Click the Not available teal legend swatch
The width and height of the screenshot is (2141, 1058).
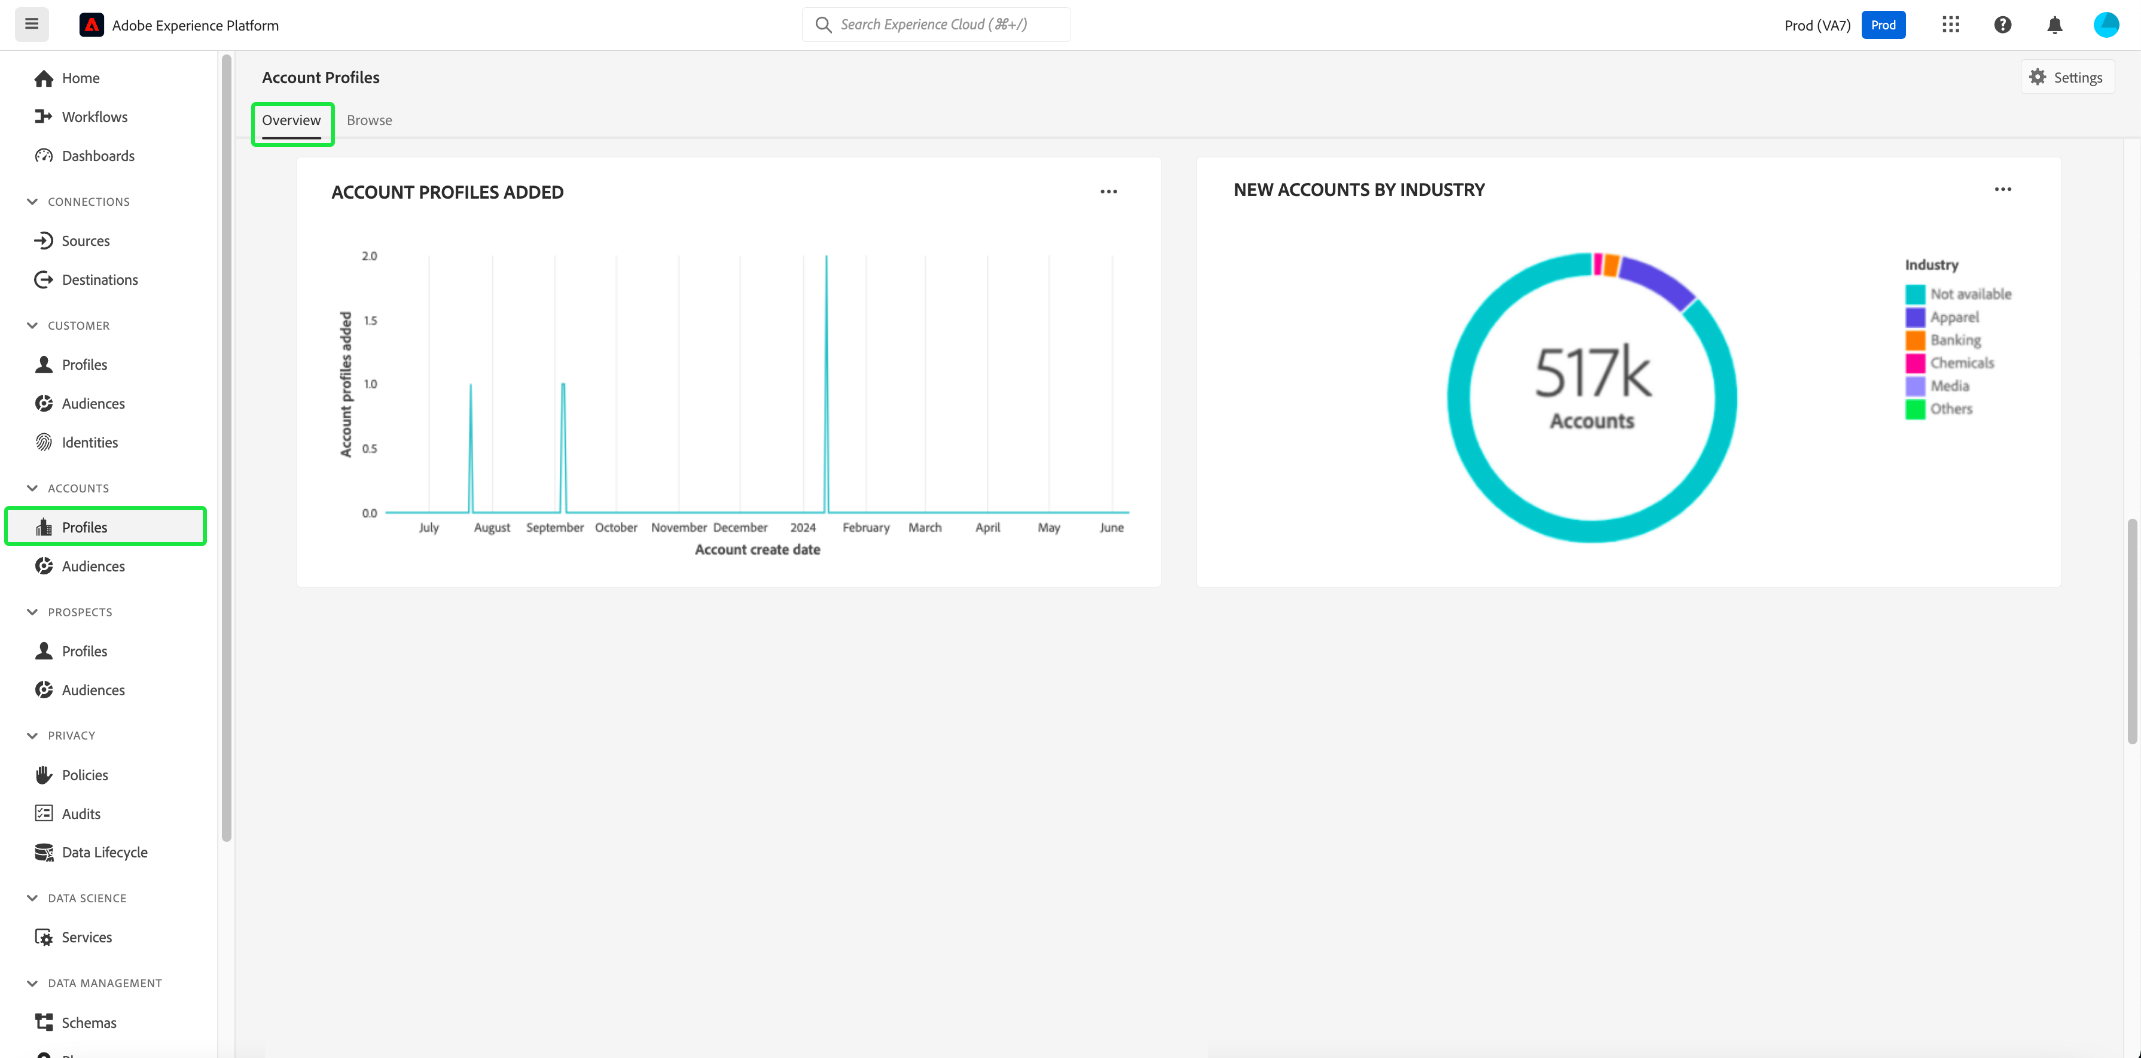(x=1915, y=294)
